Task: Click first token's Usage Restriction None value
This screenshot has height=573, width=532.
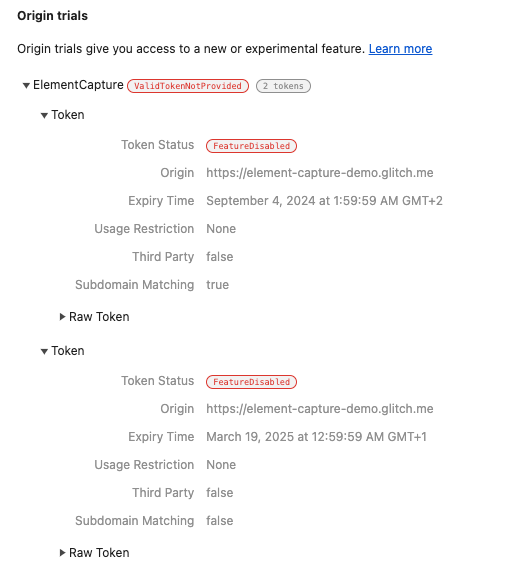Action: [221, 229]
